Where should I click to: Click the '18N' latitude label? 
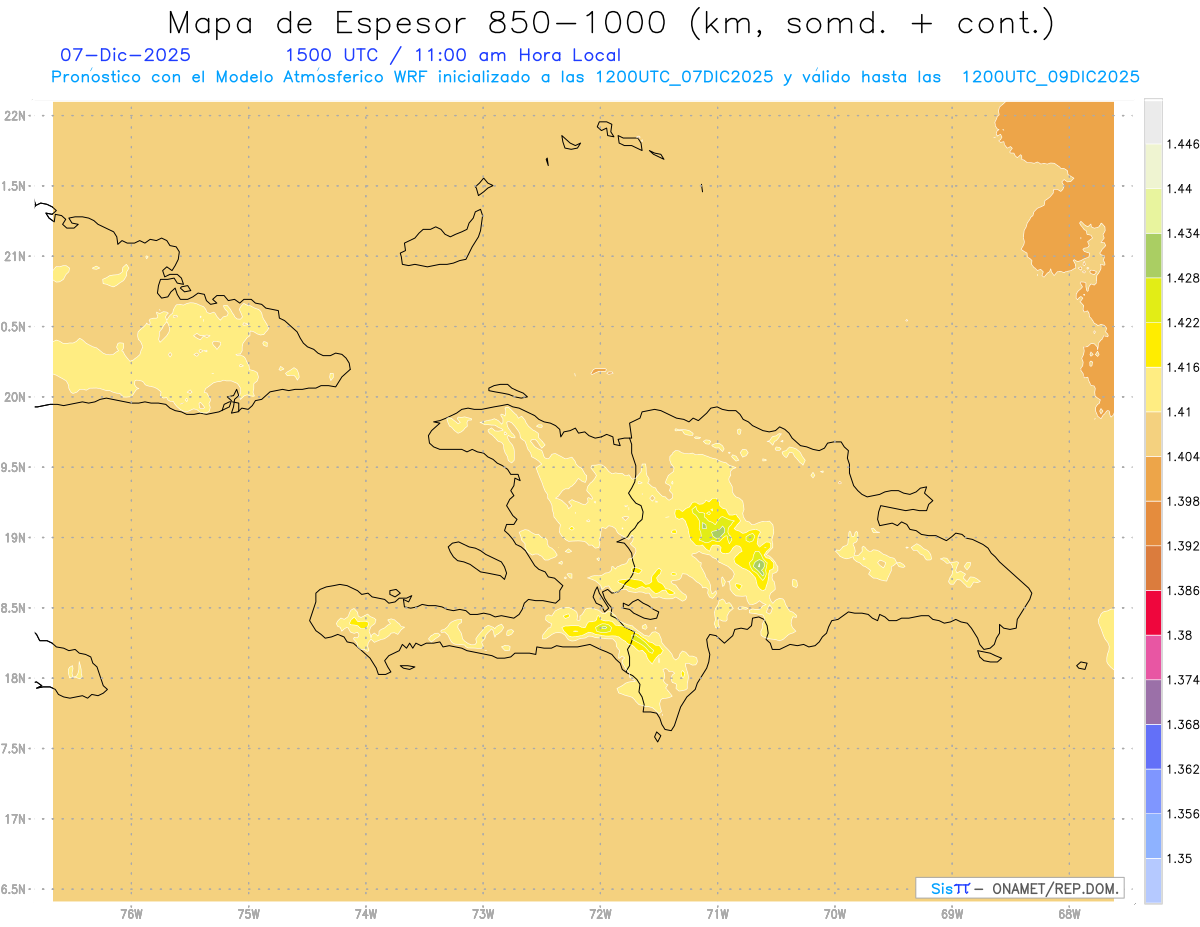[x=15, y=678]
